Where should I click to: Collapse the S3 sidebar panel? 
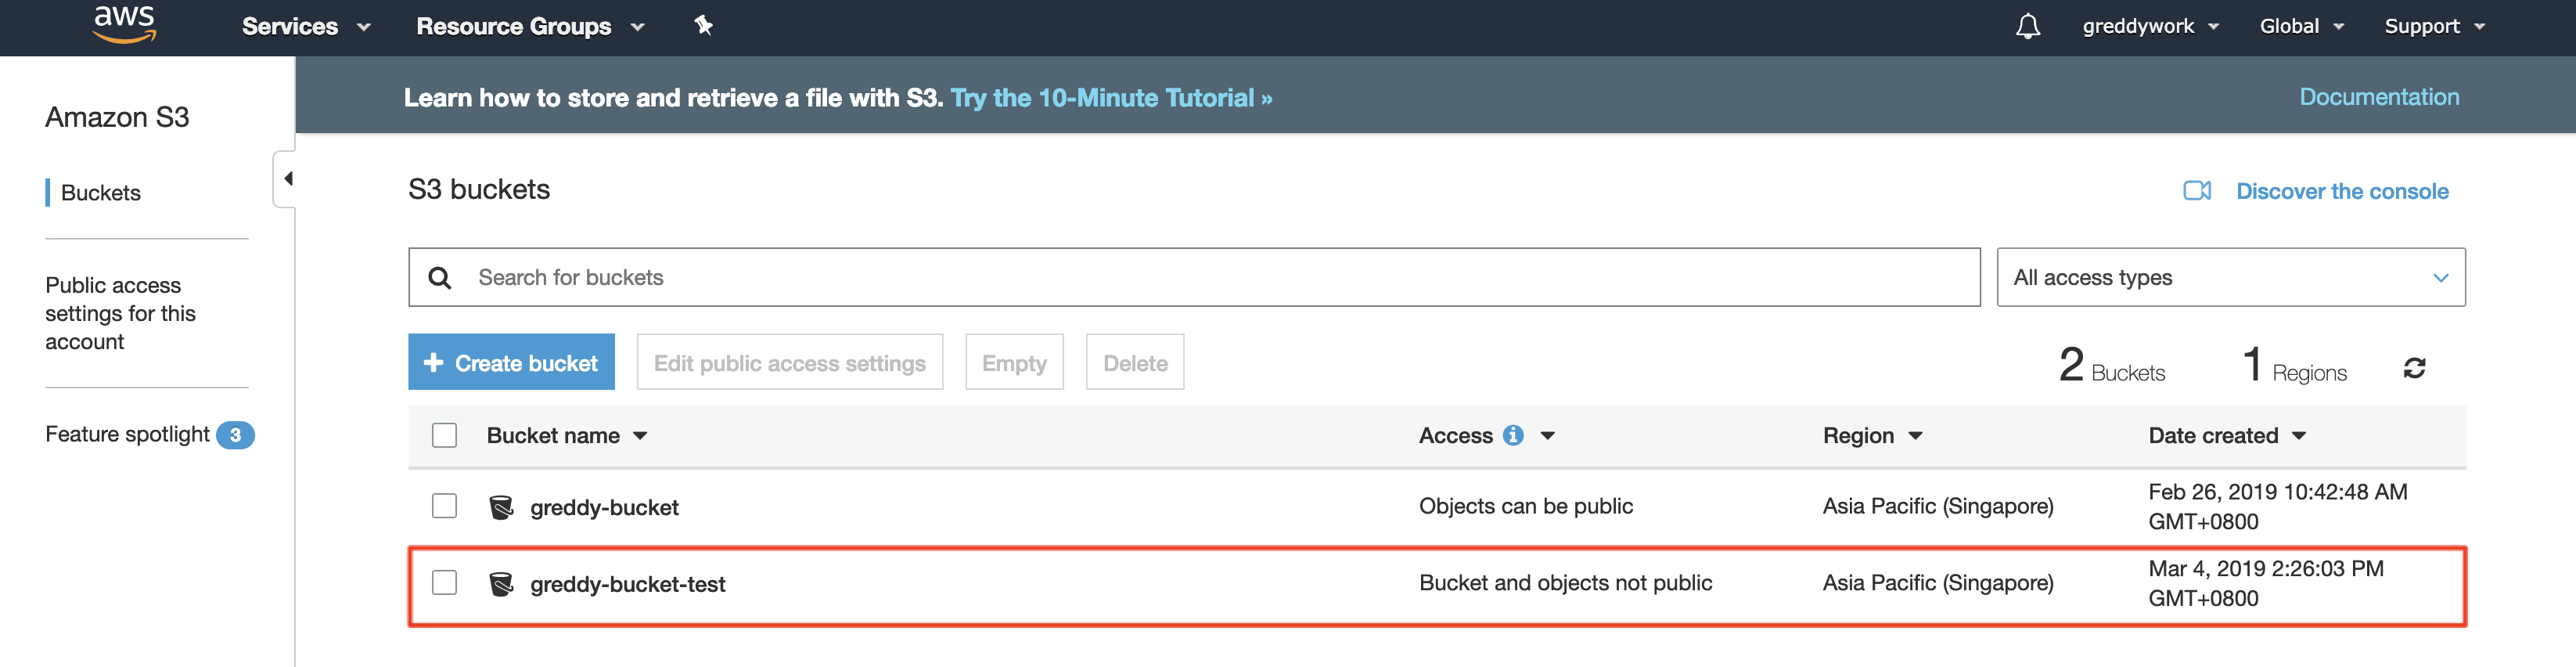click(x=286, y=179)
